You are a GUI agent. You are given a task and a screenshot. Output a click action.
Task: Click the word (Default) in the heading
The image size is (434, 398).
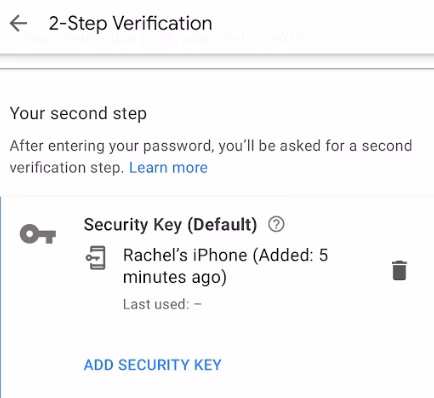(222, 225)
